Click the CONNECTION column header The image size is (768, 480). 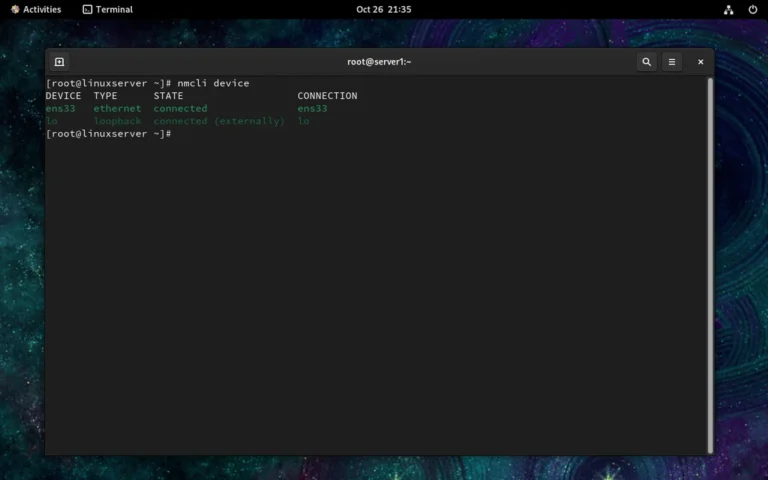pos(327,96)
